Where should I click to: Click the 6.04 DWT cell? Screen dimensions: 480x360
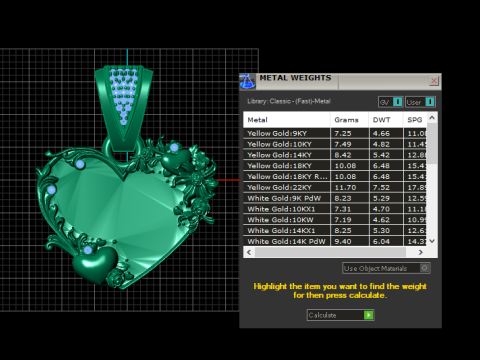(x=386, y=241)
